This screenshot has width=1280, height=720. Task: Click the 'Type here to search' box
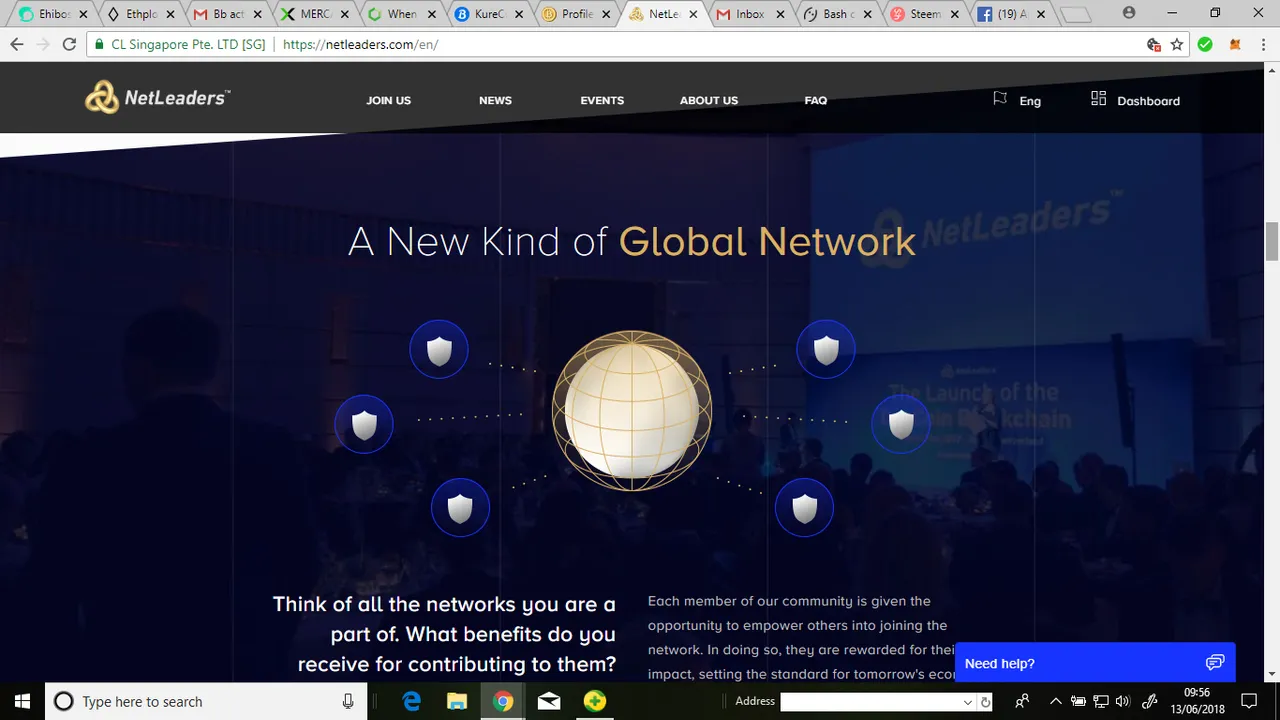207,702
